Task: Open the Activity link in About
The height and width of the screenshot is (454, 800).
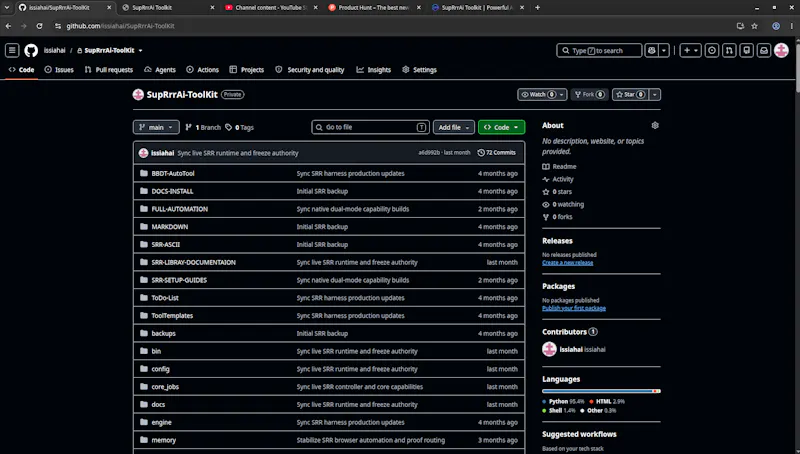Action: coord(558,179)
